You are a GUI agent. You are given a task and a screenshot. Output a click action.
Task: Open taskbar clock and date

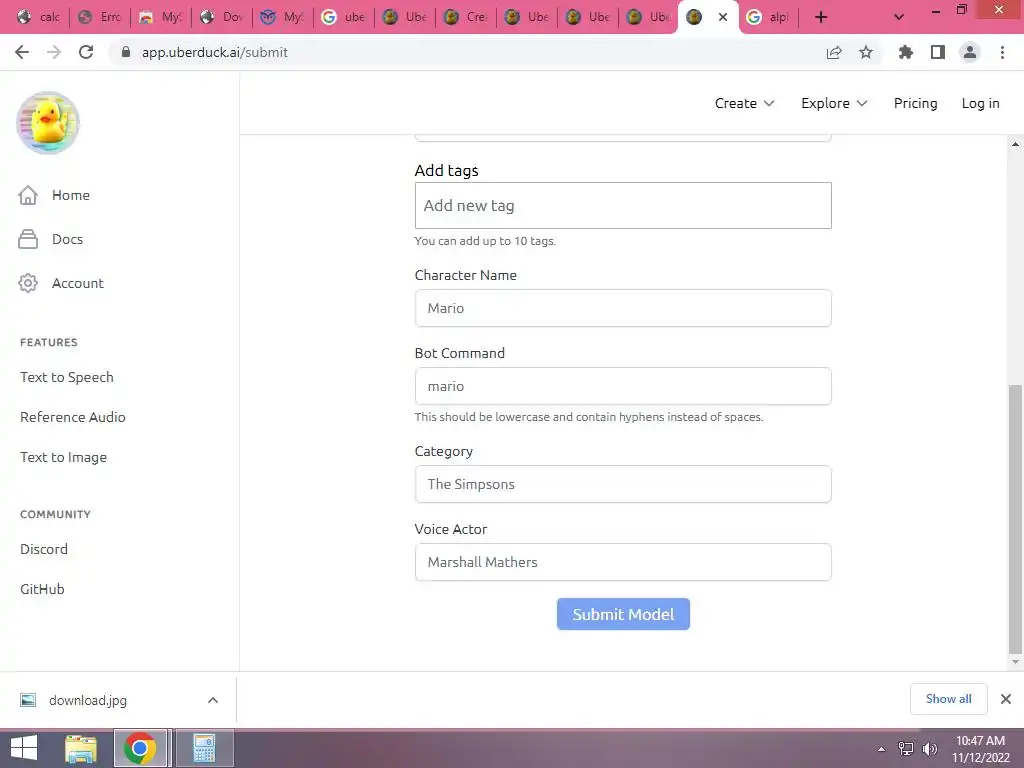pyautogui.click(x=980, y=749)
